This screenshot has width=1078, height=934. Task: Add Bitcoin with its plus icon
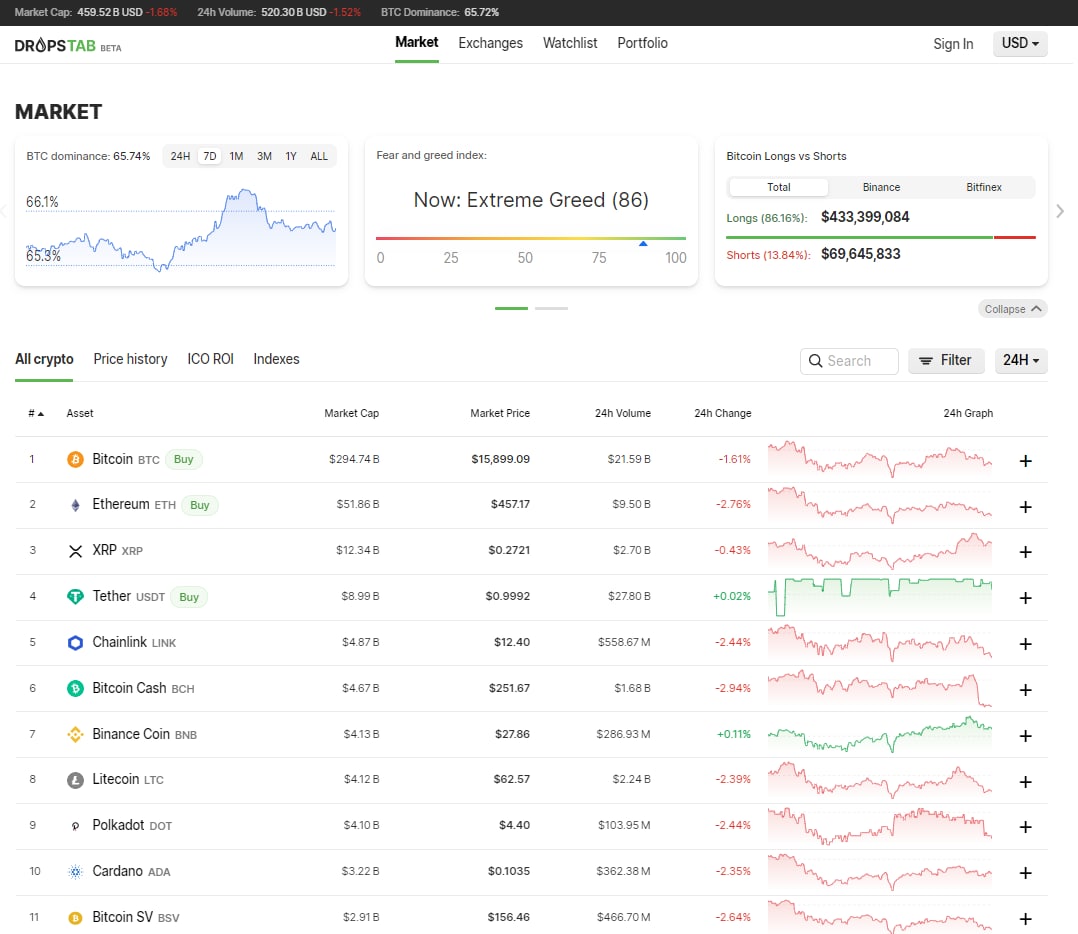pyautogui.click(x=1025, y=461)
